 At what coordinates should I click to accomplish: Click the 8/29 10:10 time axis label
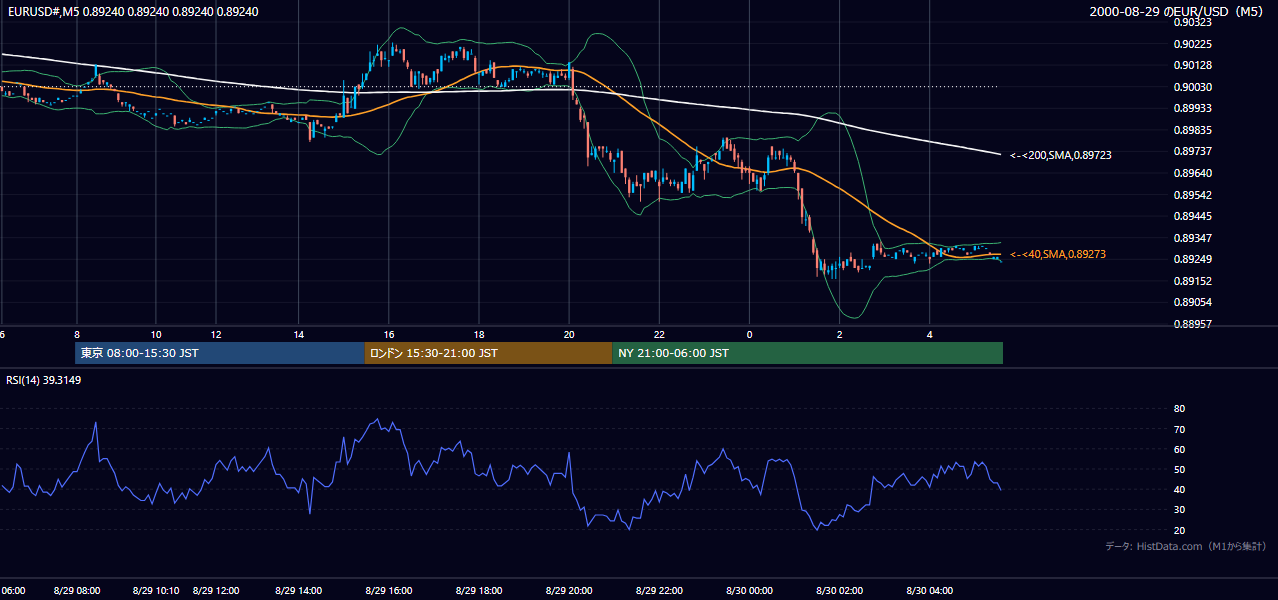pyautogui.click(x=156, y=591)
